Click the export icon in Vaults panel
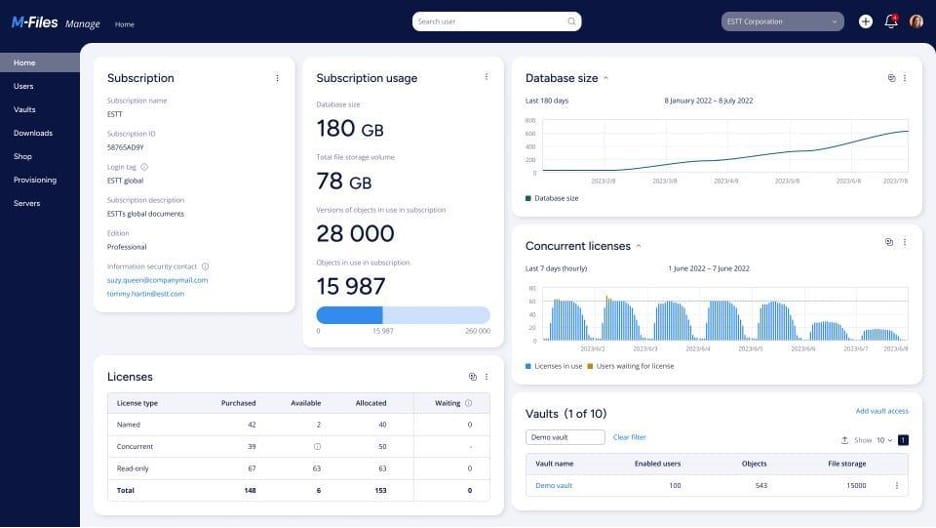936x528 pixels. point(844,440)
